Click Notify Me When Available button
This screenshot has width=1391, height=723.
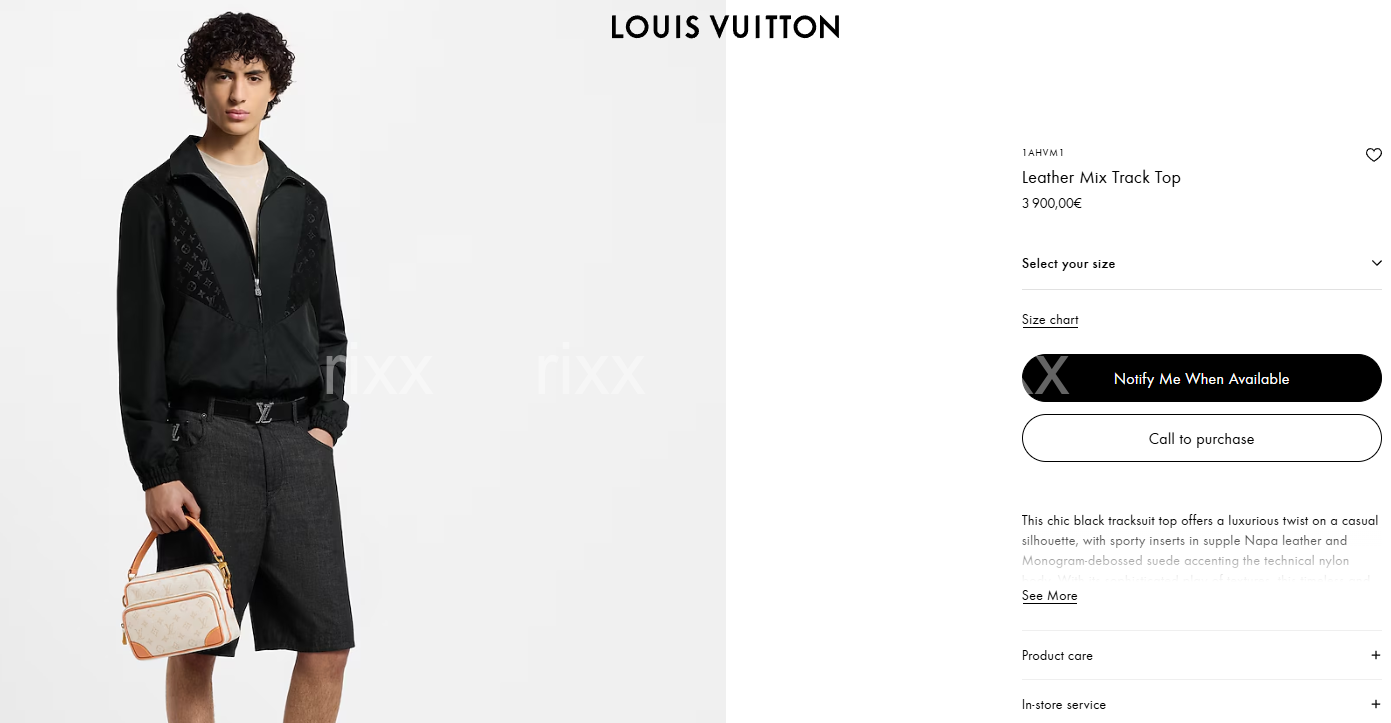pos(1201,378)
